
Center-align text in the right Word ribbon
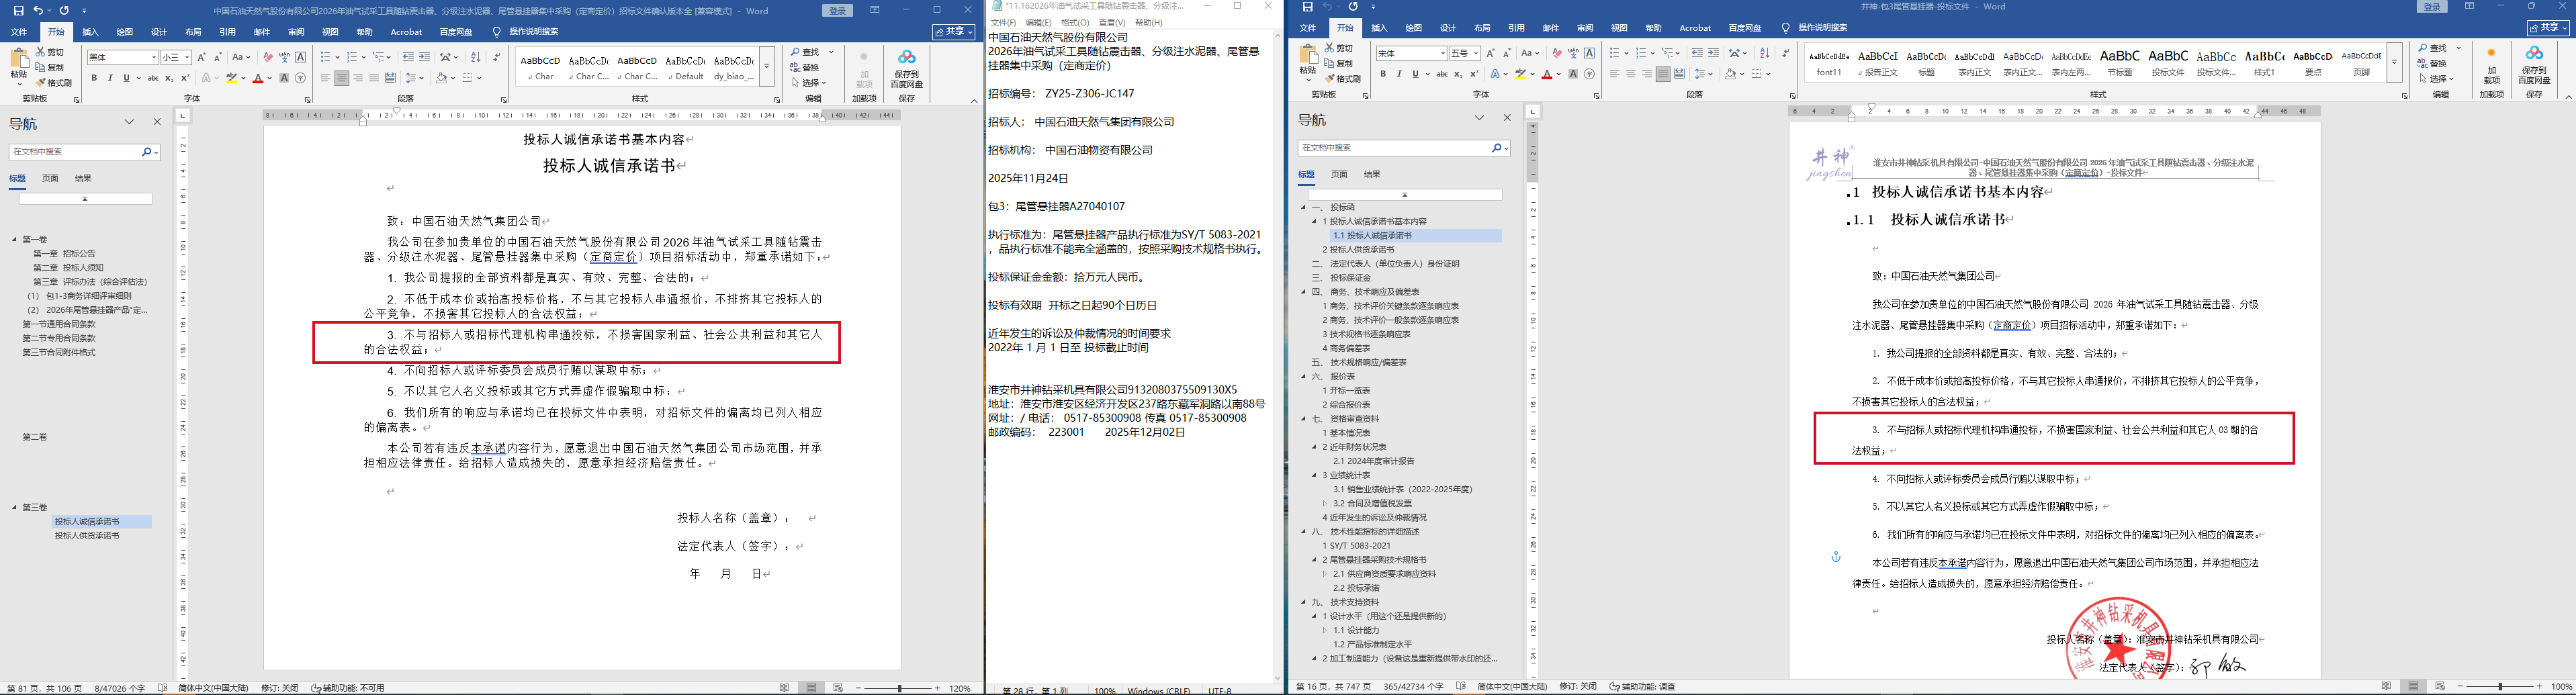(1631, 74)
